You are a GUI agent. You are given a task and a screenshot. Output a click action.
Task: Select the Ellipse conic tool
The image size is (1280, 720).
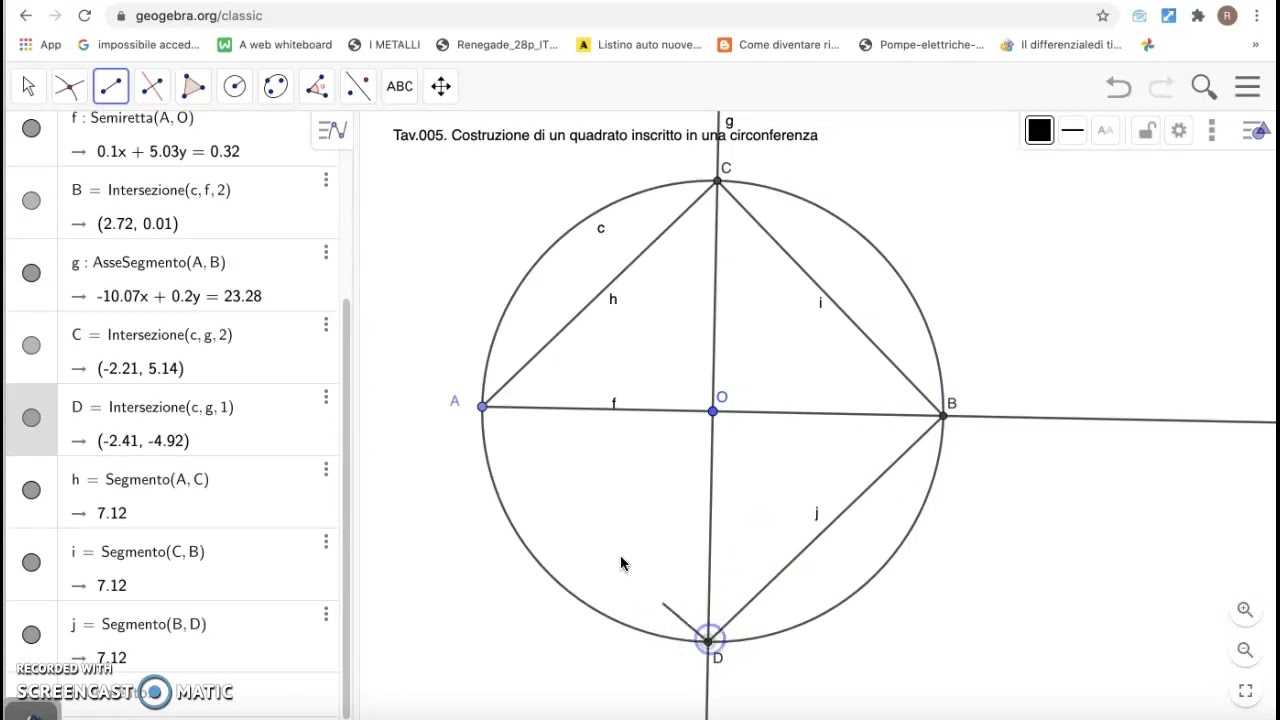pos(276,86)
